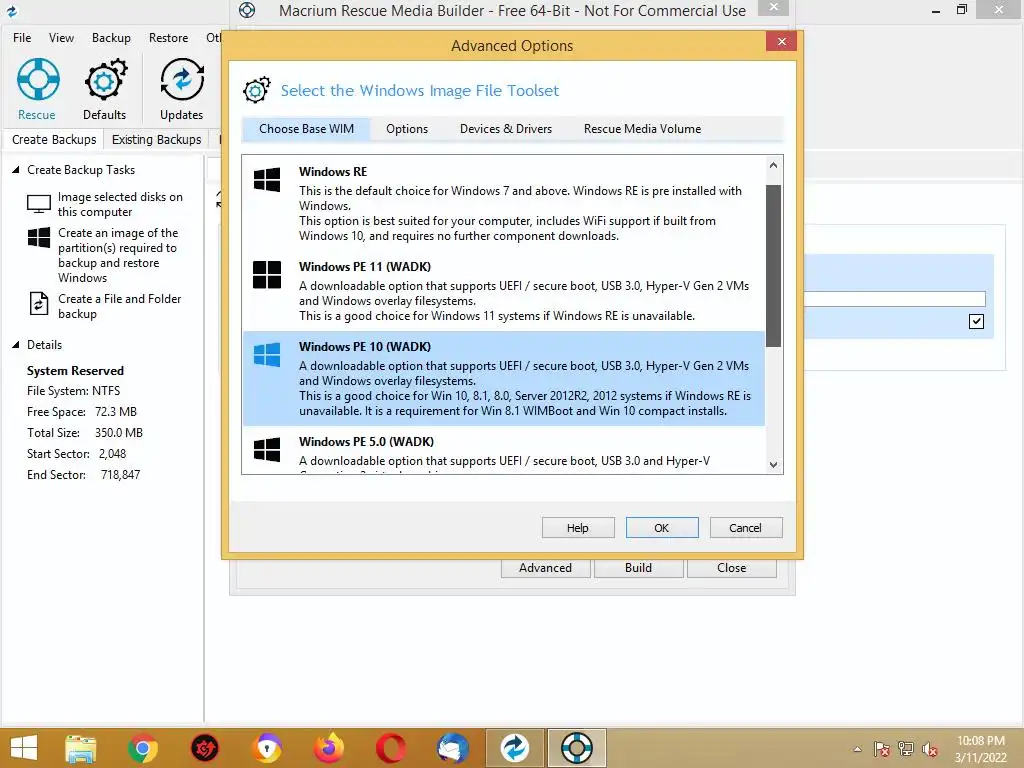
Task: Launch Google Chrome from taskbar
Action: coord(142,748)
